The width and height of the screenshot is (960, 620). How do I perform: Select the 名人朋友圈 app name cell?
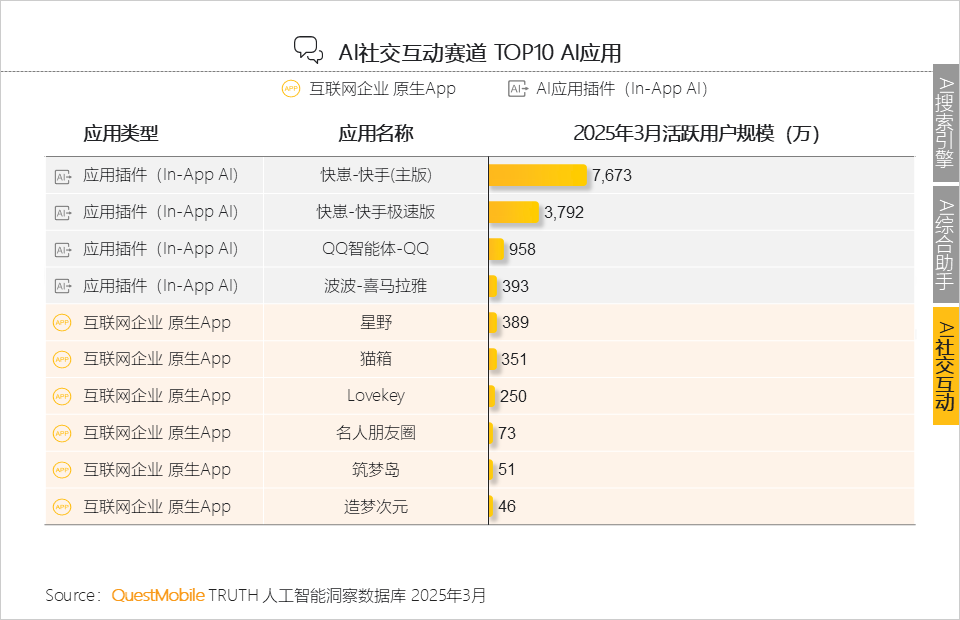click(376, 433)
